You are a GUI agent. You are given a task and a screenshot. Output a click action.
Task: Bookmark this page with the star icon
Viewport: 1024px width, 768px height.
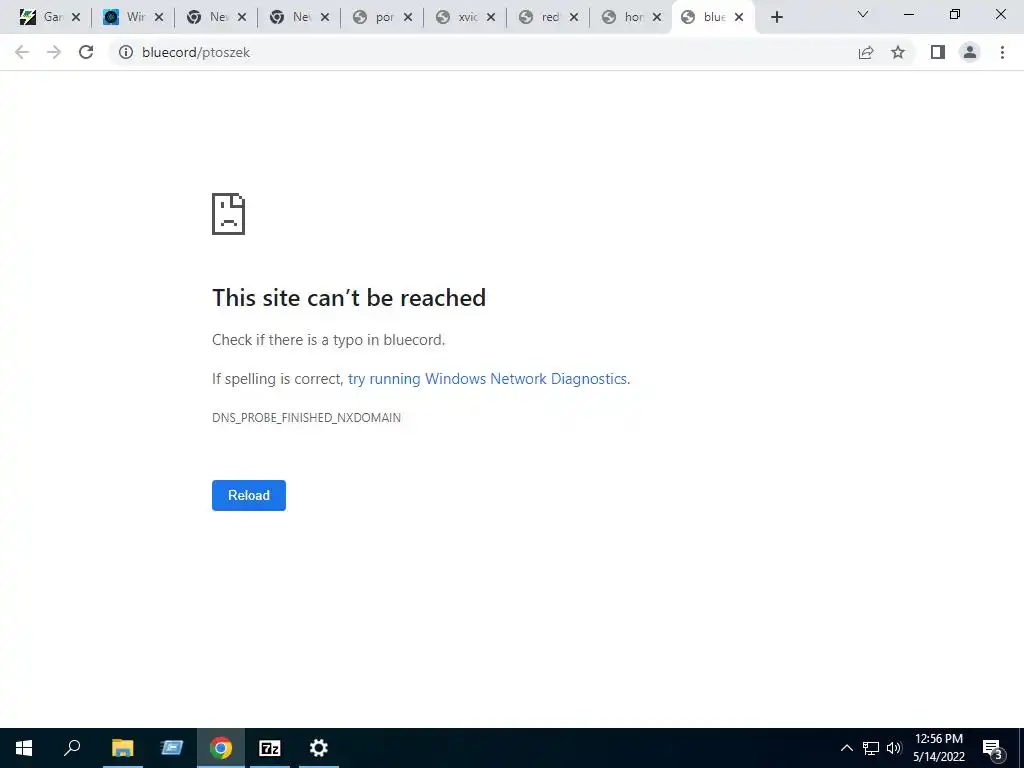898,52
